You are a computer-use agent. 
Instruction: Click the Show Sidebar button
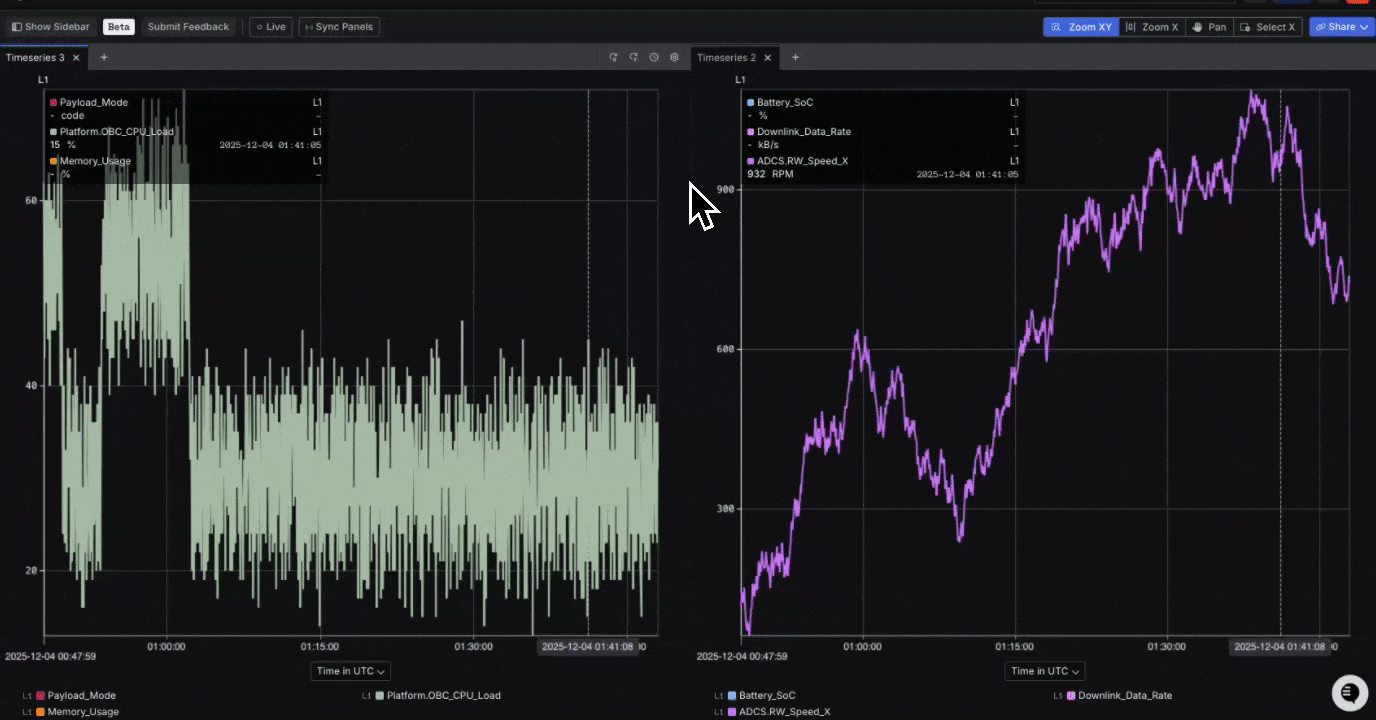50,27
